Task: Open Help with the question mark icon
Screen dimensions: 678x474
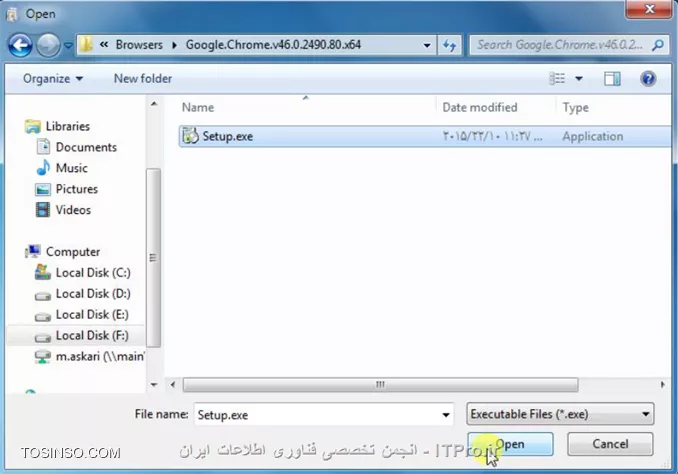Action: 648,79
